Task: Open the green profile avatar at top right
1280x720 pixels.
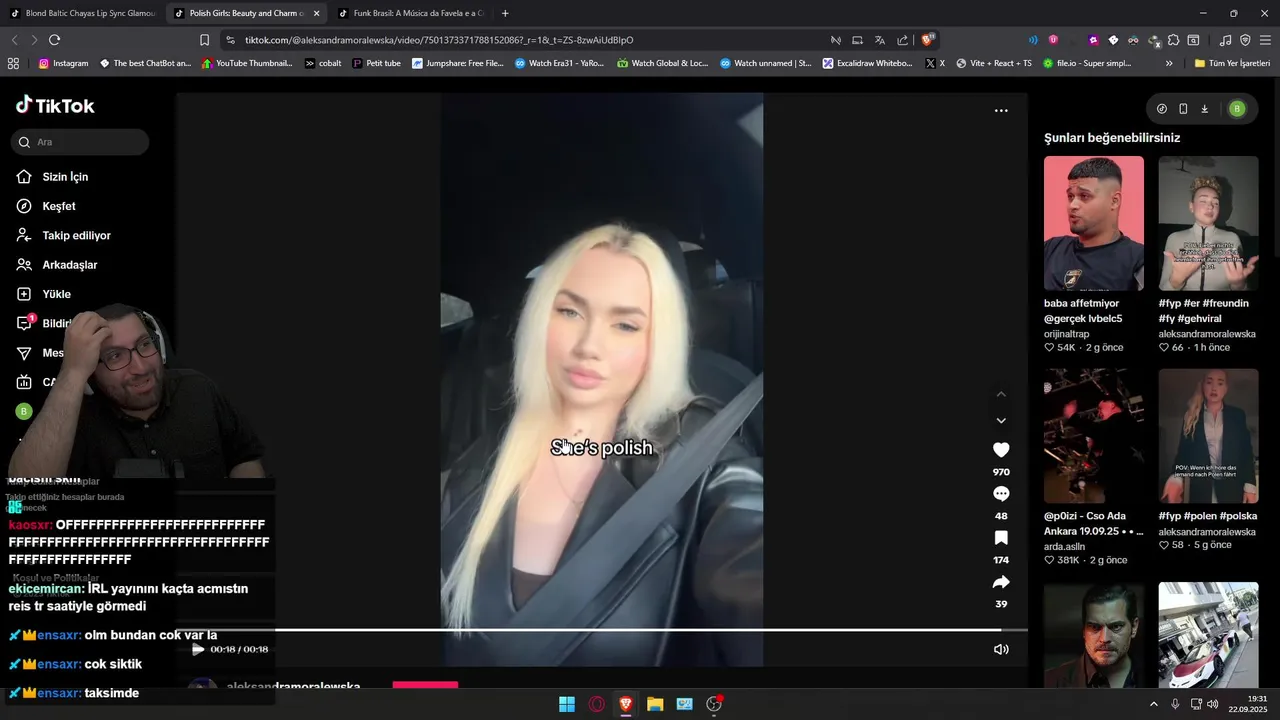Action: [1237, 109]
